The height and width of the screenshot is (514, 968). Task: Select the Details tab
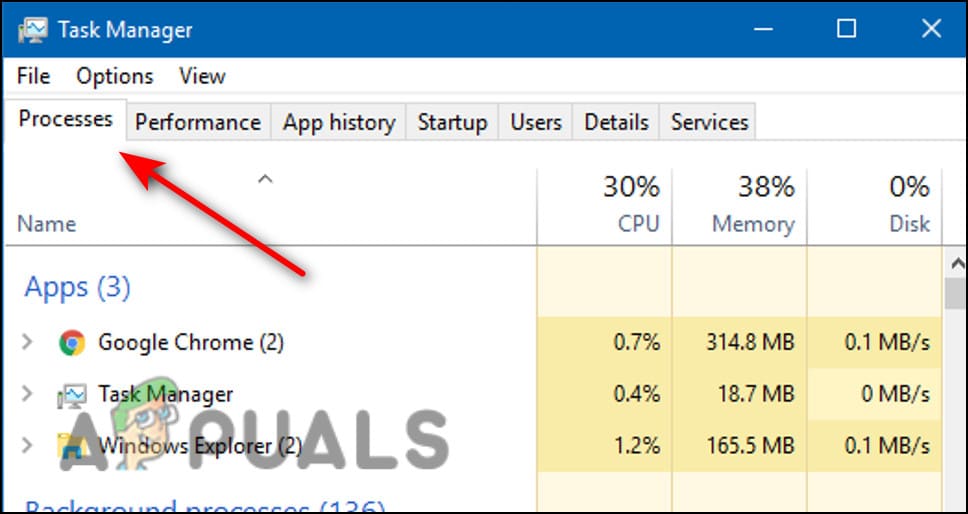point(616,122)
